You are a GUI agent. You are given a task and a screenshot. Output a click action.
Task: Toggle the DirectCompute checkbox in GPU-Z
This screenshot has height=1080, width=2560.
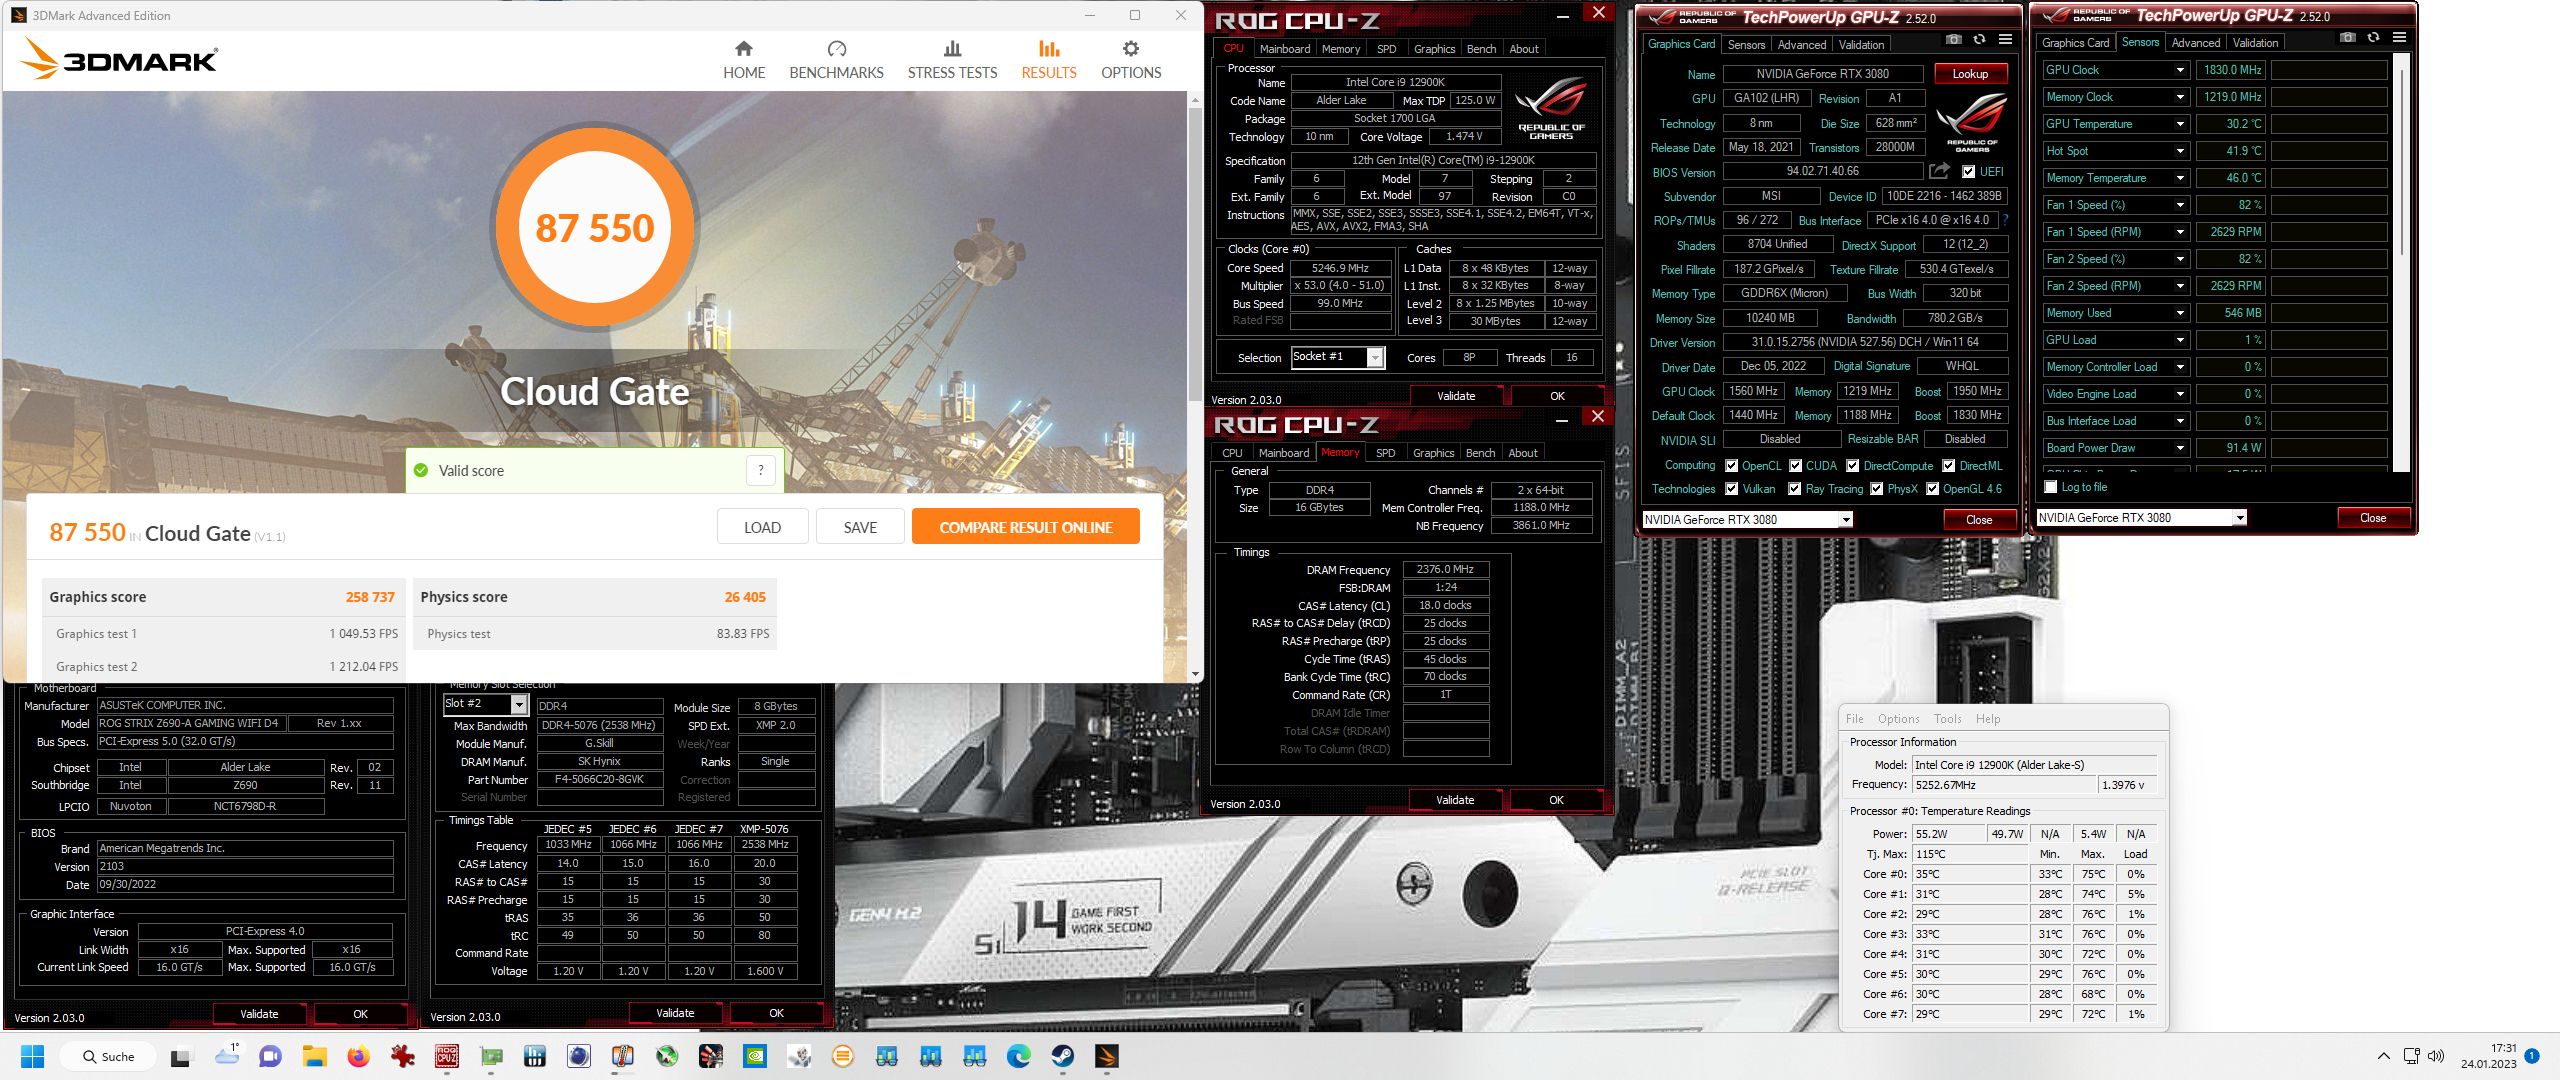point(1852,466)
